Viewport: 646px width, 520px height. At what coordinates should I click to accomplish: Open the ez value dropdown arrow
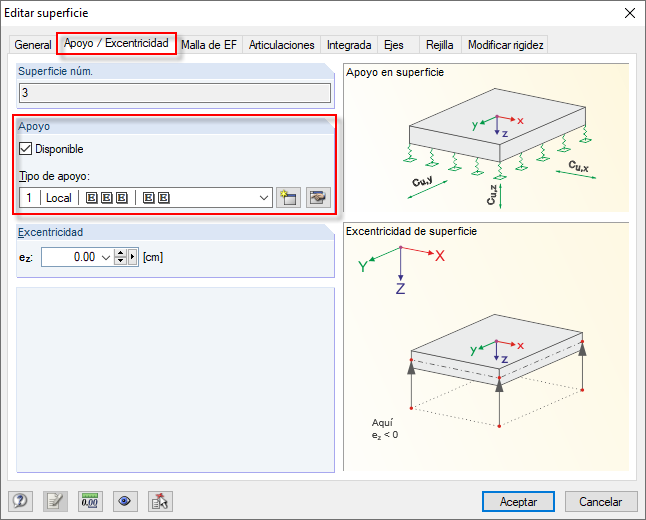tap(106, 258)
